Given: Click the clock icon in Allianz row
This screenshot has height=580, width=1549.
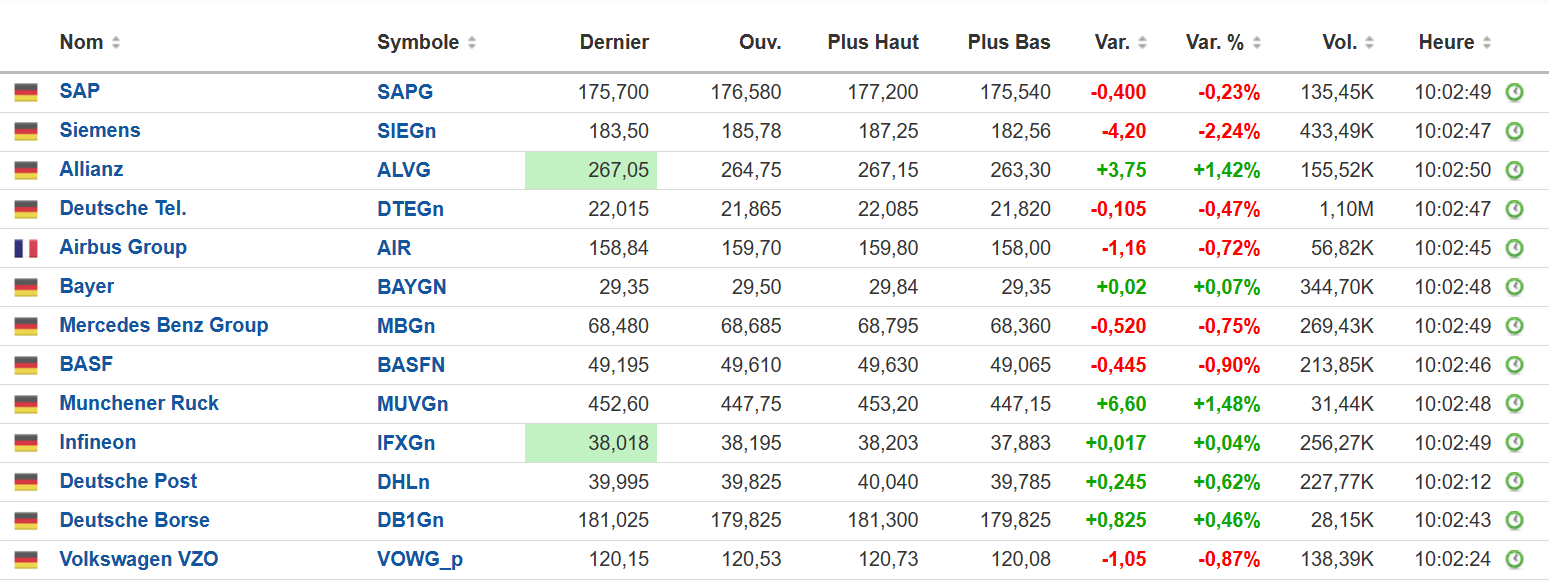Looking at the screenshot, I should click(x=1514, y=171).
